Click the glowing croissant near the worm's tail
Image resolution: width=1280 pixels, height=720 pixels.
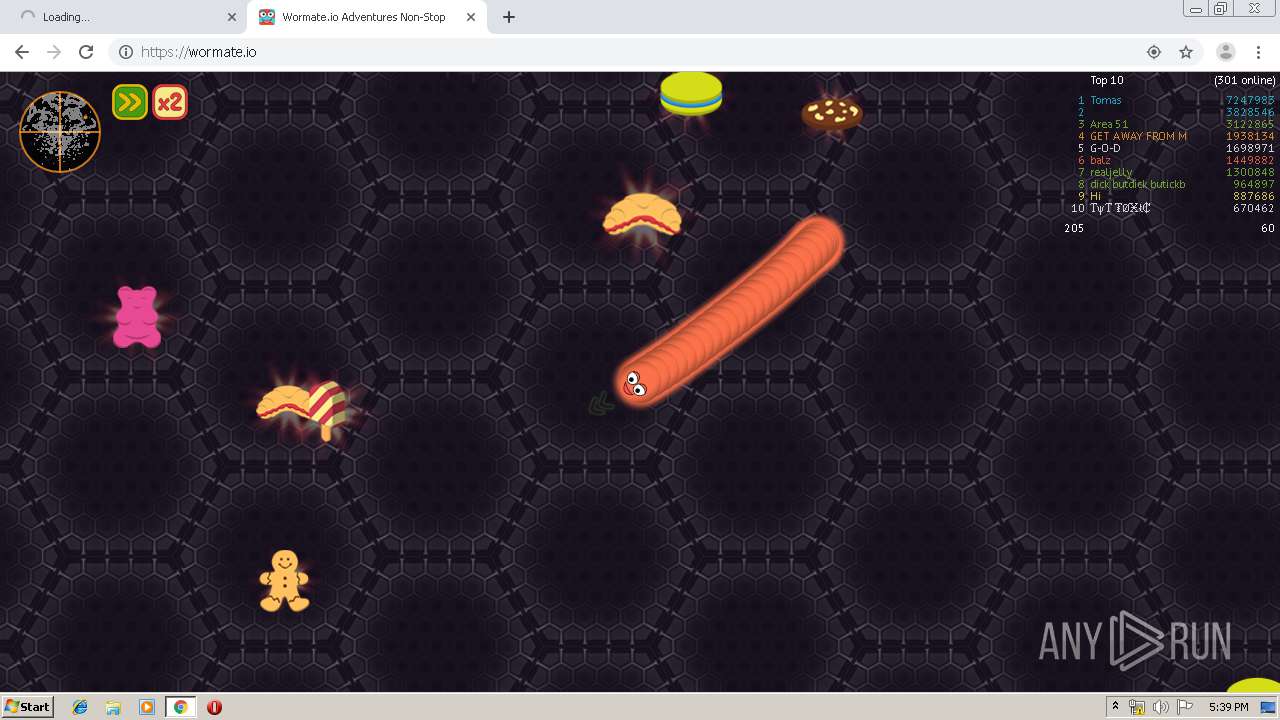coord(642,215)
